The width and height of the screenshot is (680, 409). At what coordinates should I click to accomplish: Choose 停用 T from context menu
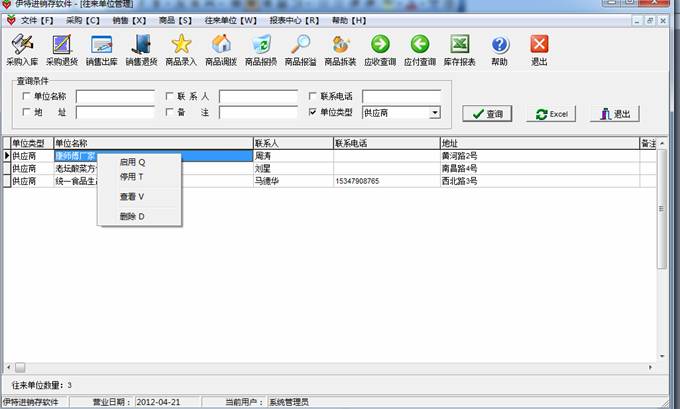click(132, 176)
